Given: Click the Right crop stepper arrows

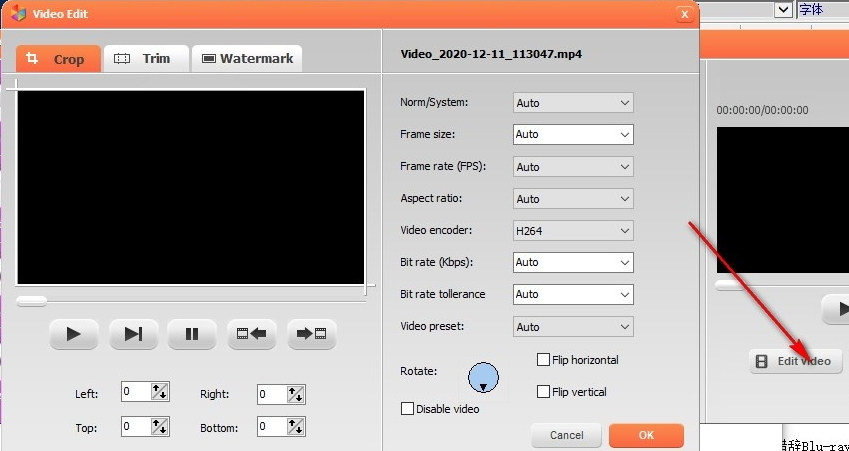Looking at the screenshot, I should (x=295, y=394).
